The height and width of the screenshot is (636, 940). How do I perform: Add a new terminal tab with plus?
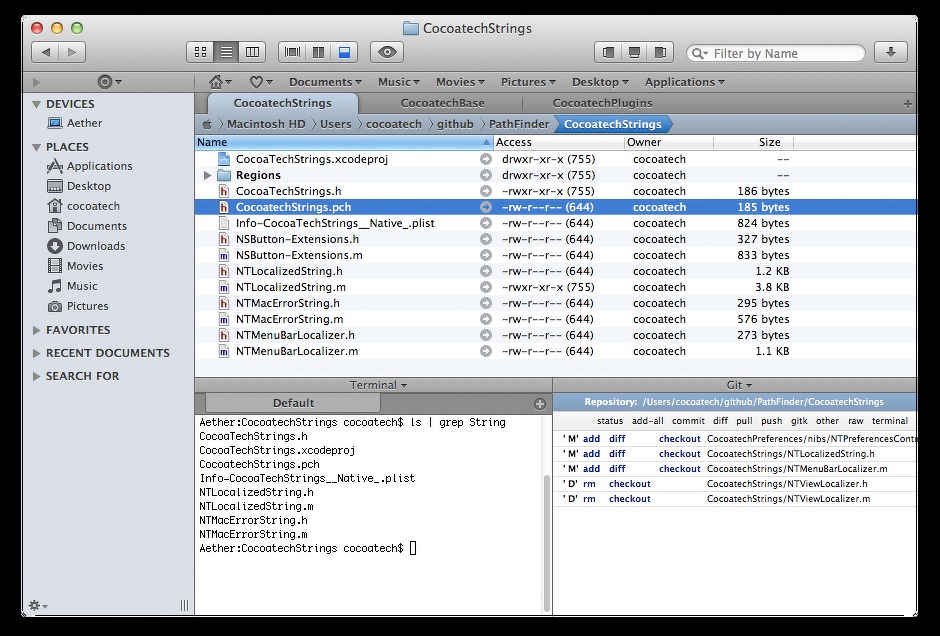(540, 403)
